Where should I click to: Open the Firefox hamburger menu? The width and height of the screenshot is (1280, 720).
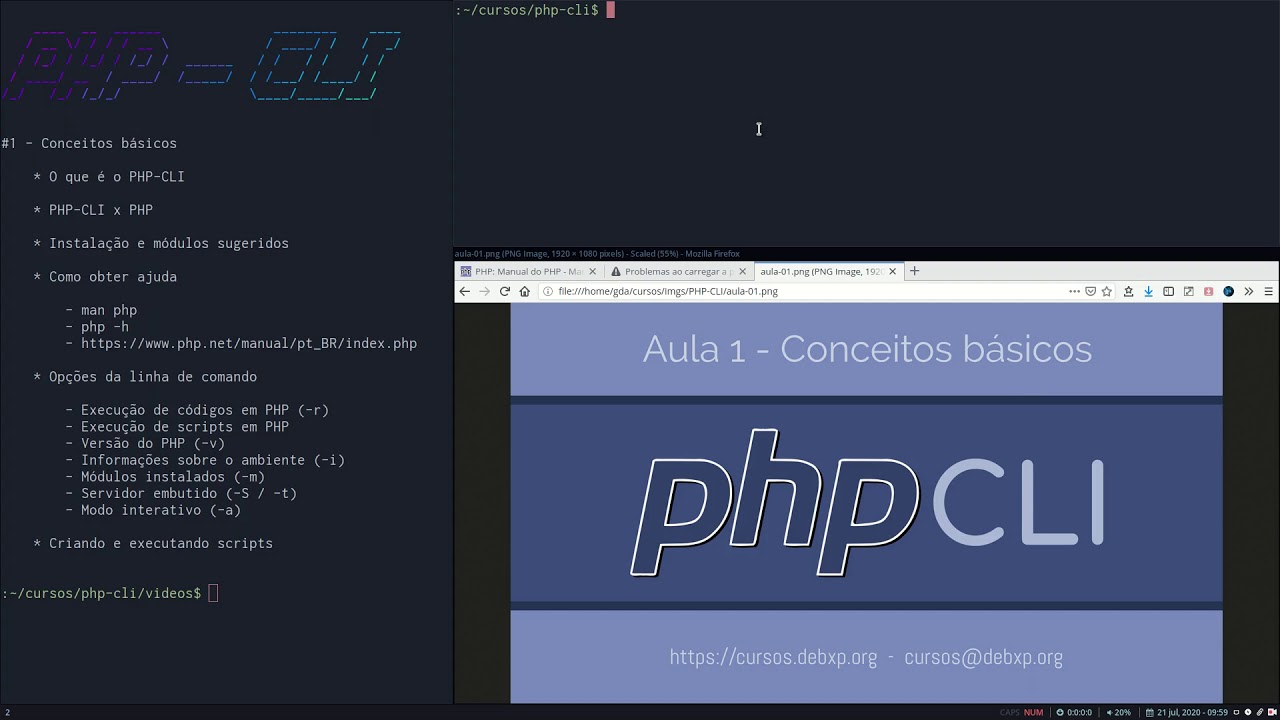(1269, 291)
